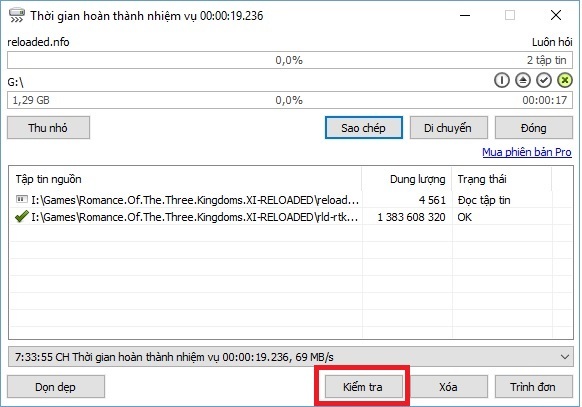Click the TeraCopy app icon in title bar

(16, 16)
